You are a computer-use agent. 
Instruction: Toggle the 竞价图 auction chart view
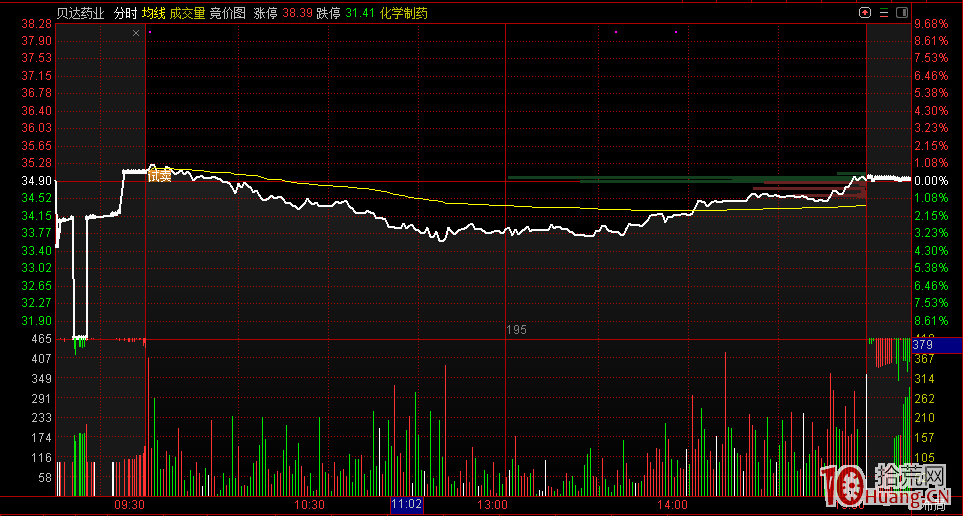pyautogui.click(x=228, y=13)
